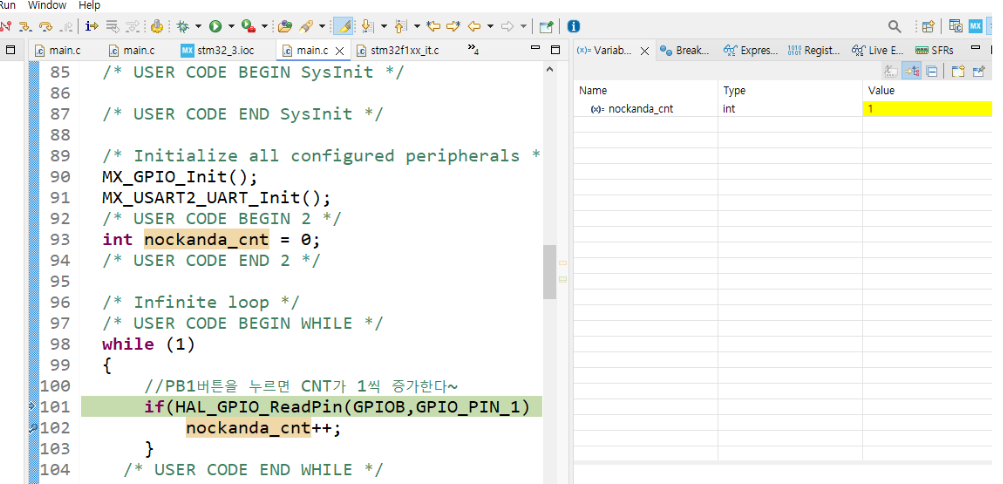Open the Forward history dropdown arrow
The width and height of the screenshot is (1003, 484).
(x=523, y=26)
